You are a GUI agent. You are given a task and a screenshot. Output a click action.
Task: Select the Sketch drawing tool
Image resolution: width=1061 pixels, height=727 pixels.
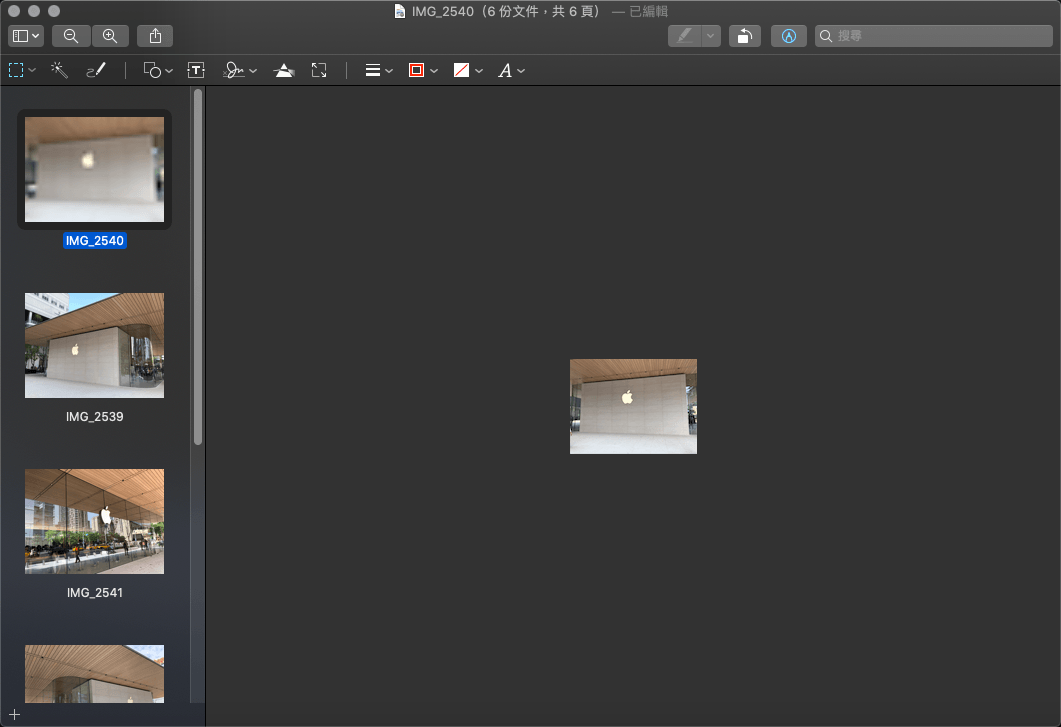[96, 70]
